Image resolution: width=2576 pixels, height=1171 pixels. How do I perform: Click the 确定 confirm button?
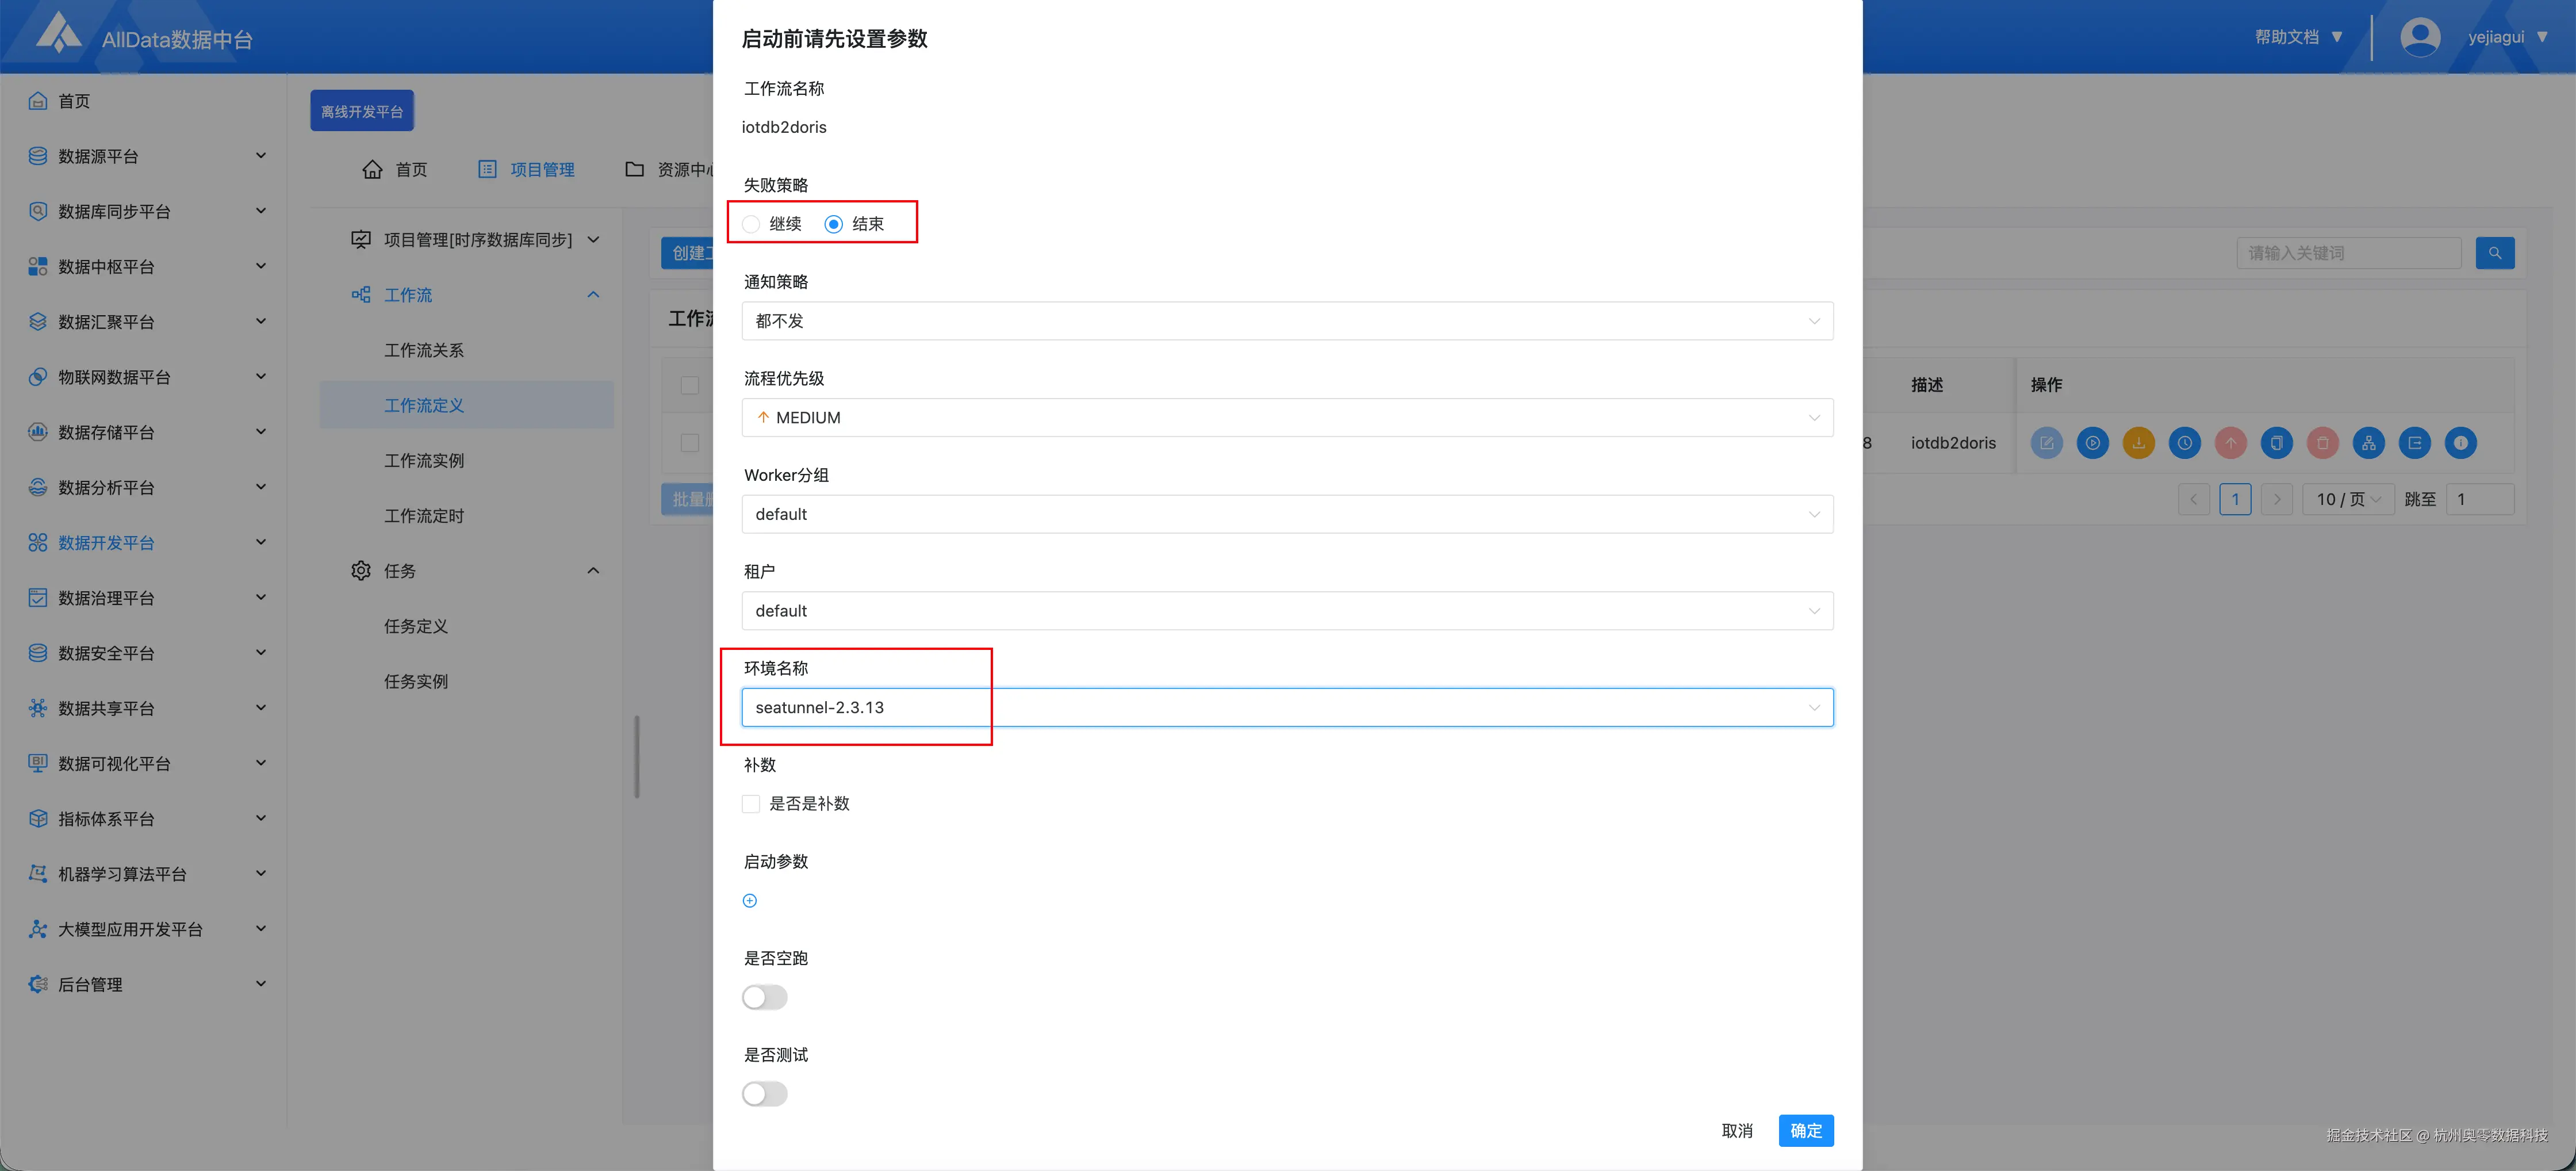pyautogui.click(x=1805, y=1130)
